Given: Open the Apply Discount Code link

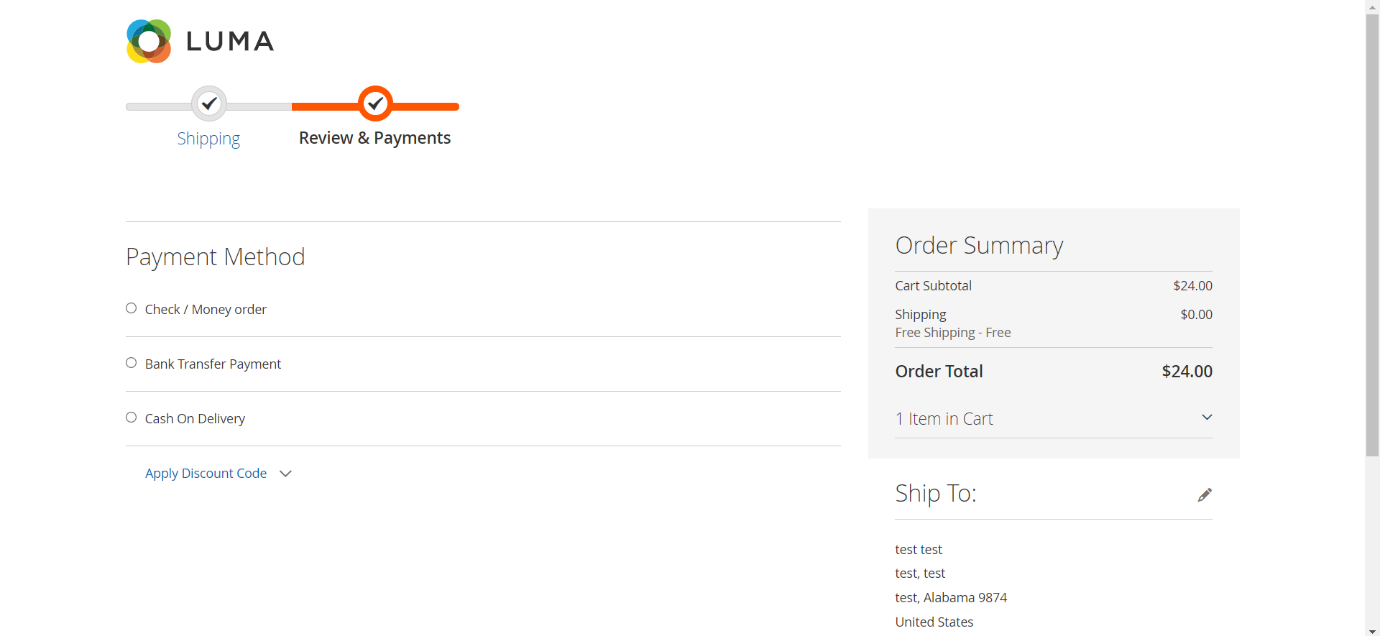Looking at the screenshot, I should click(206, 473).
